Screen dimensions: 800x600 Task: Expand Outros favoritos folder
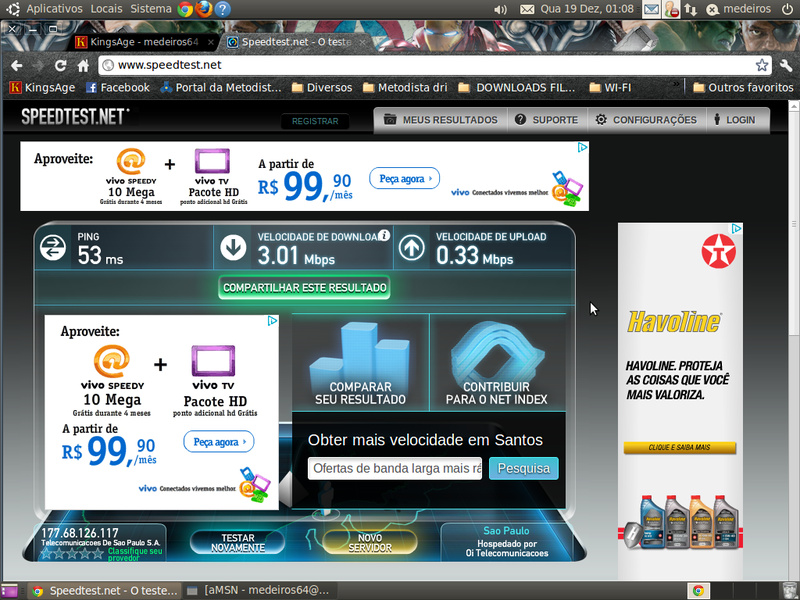(743, 88)
